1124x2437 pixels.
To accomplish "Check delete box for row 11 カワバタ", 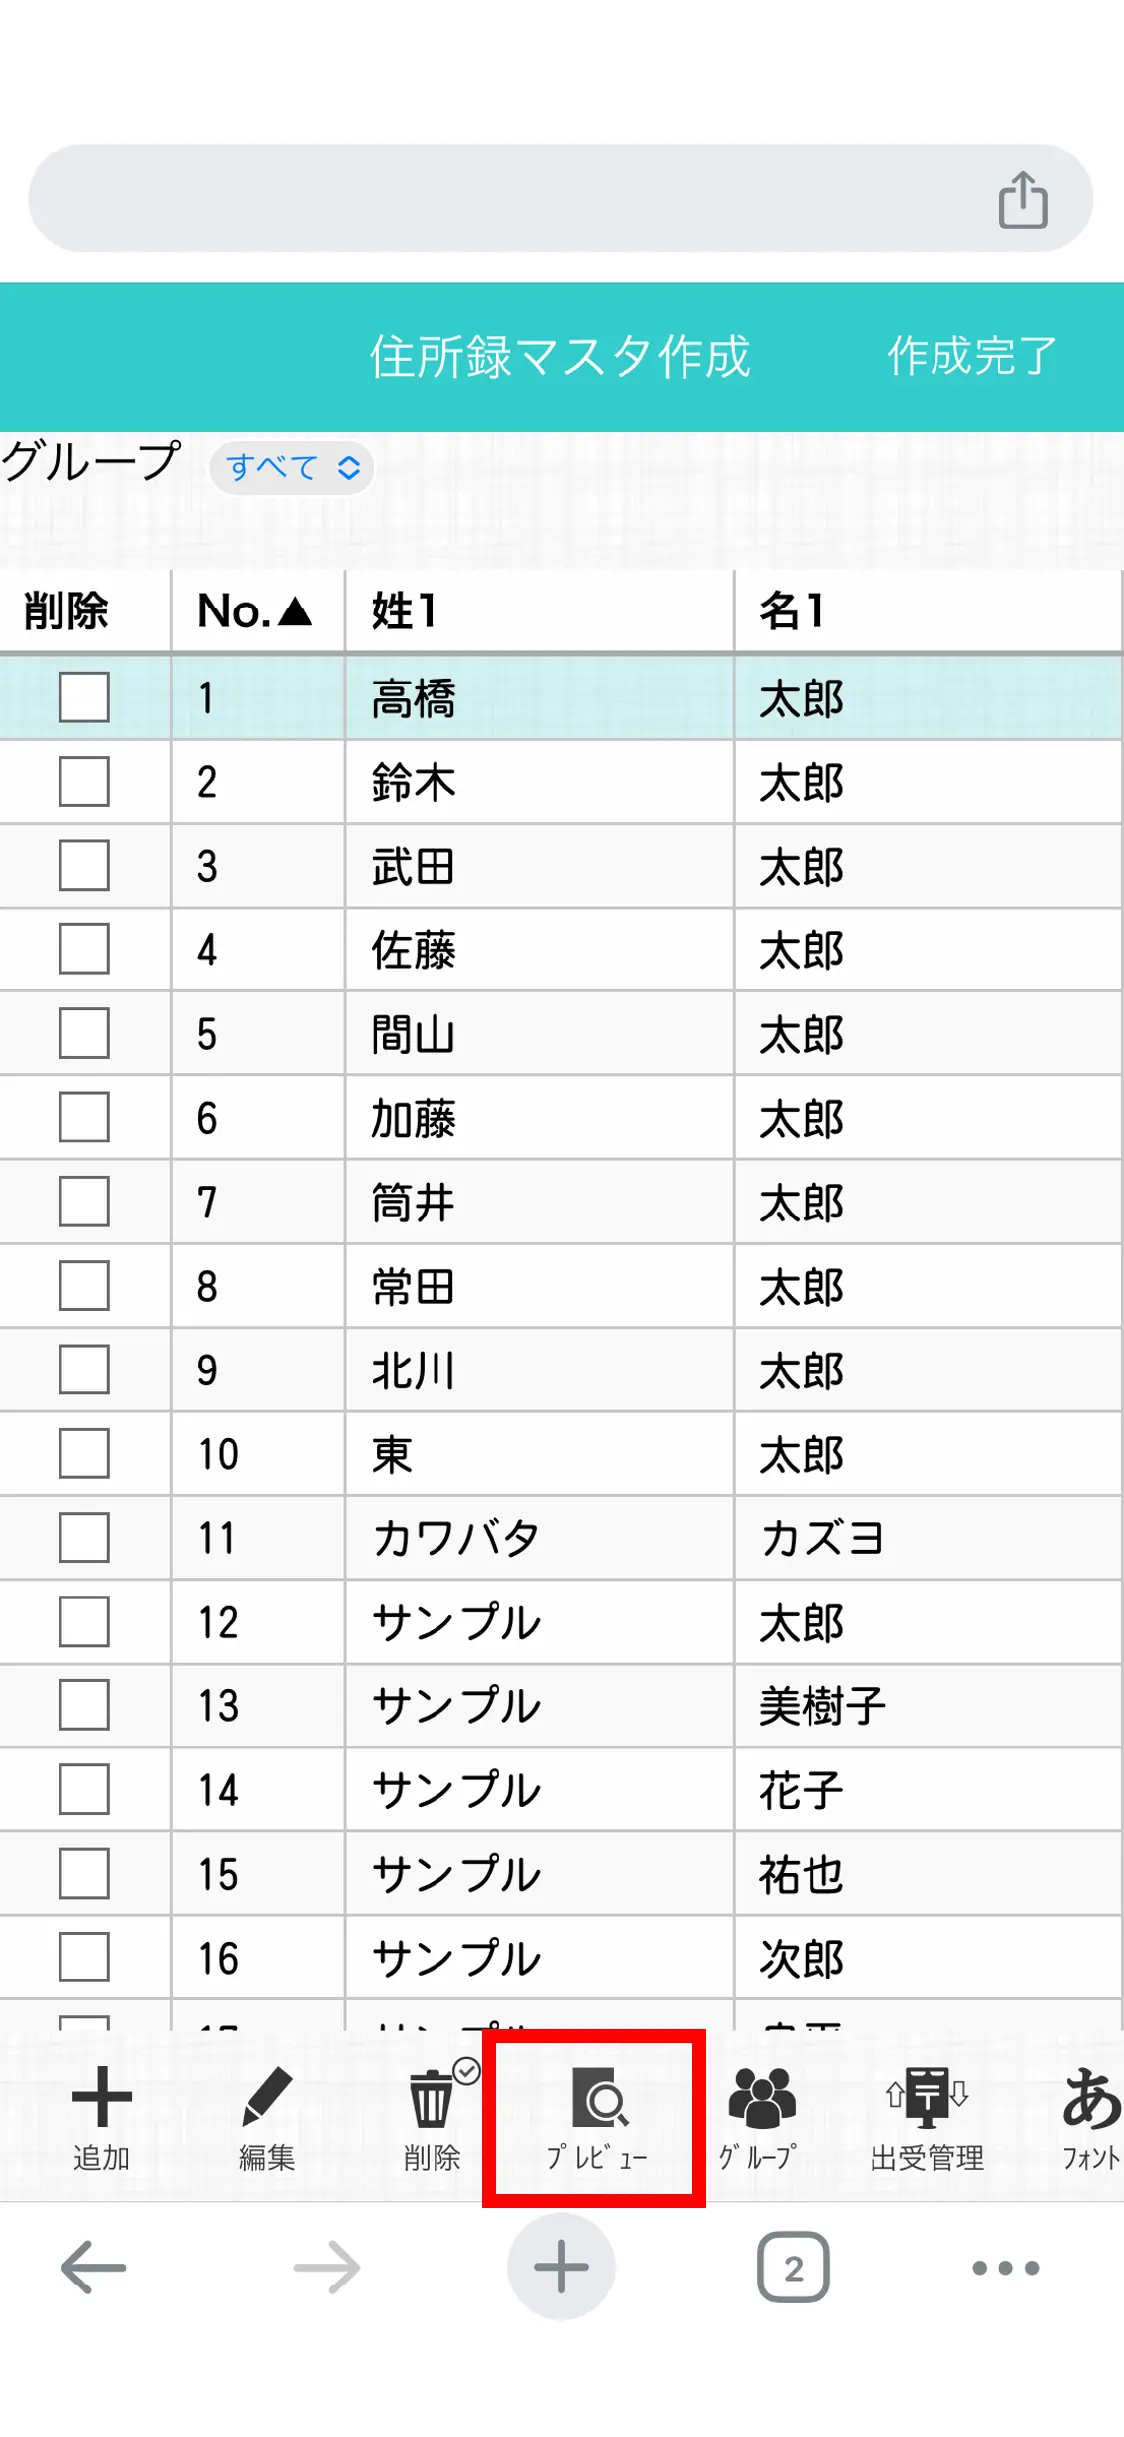I will click(x=84, y=1537).
